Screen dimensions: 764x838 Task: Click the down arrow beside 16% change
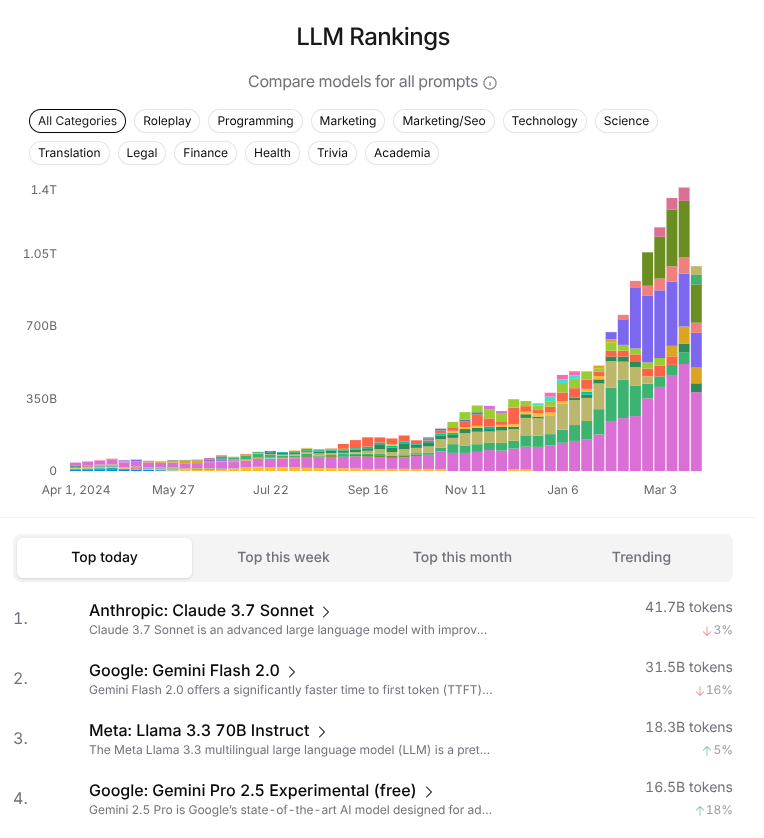tap(699, 690)
